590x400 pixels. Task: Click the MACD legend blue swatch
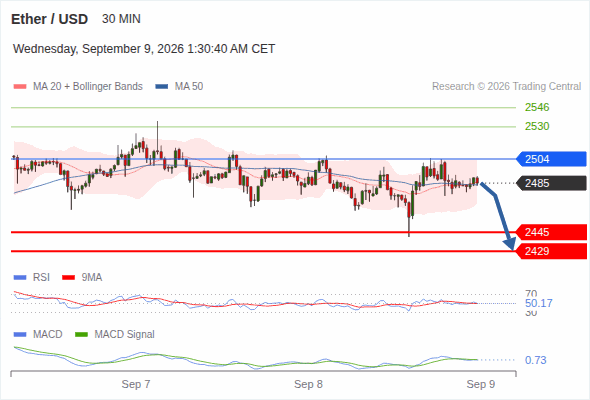[x=20, y=335]
